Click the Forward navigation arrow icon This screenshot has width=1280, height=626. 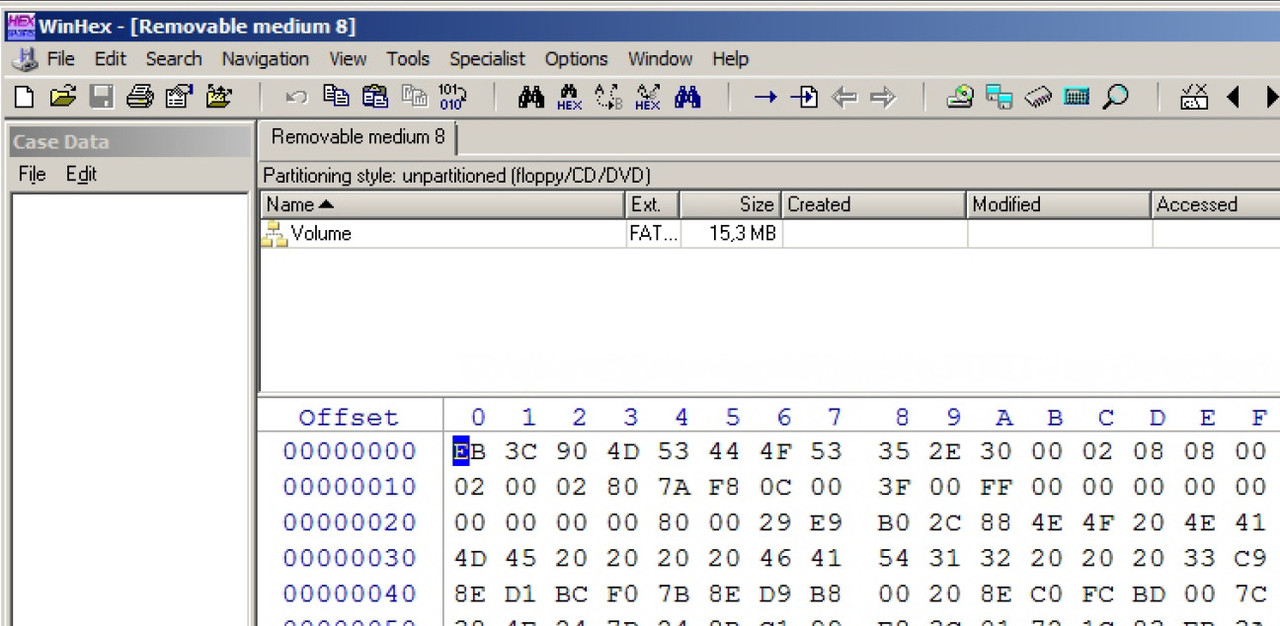[883, 97]
